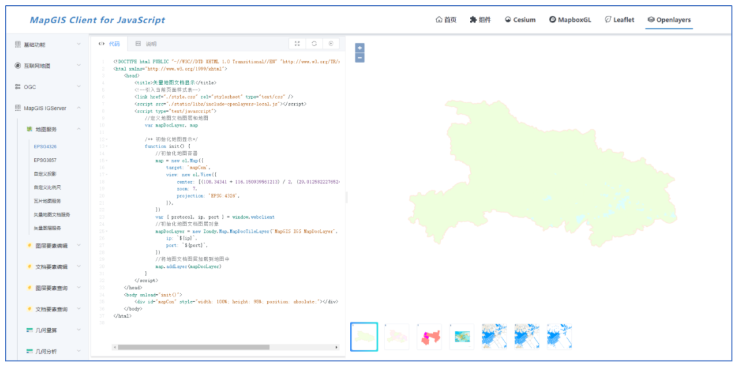737x365 pixels.
Task: Click the 互联网地图 sidebar icon
Action: [18, 66]
